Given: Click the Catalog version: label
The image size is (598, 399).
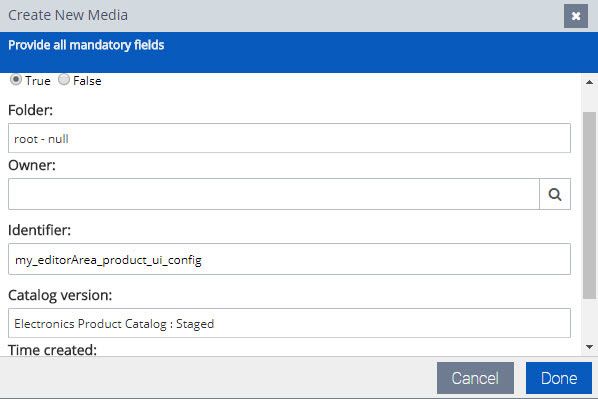Looking at the screenshot, I should pos(60,295).
